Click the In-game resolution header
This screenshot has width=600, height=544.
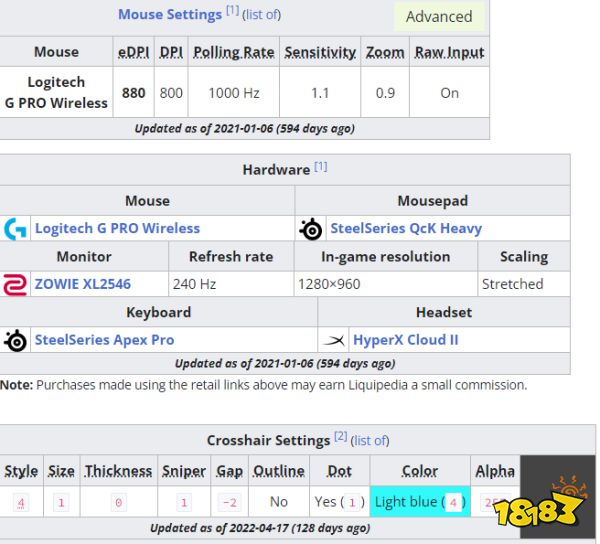point(386,257)
